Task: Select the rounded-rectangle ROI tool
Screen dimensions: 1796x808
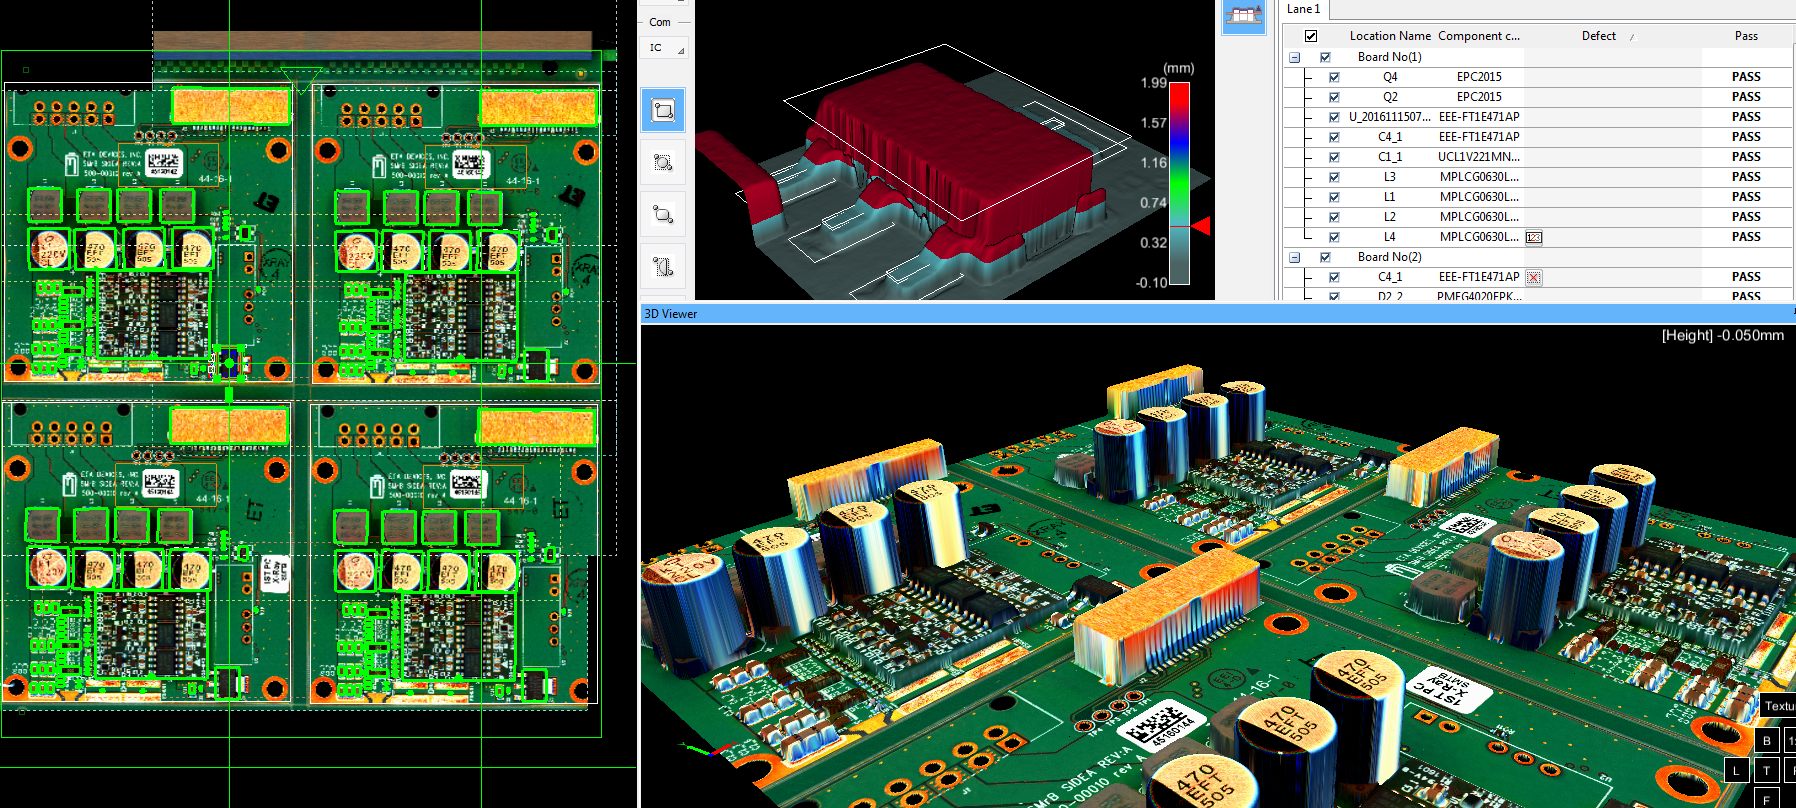Action: click(663, 214)
